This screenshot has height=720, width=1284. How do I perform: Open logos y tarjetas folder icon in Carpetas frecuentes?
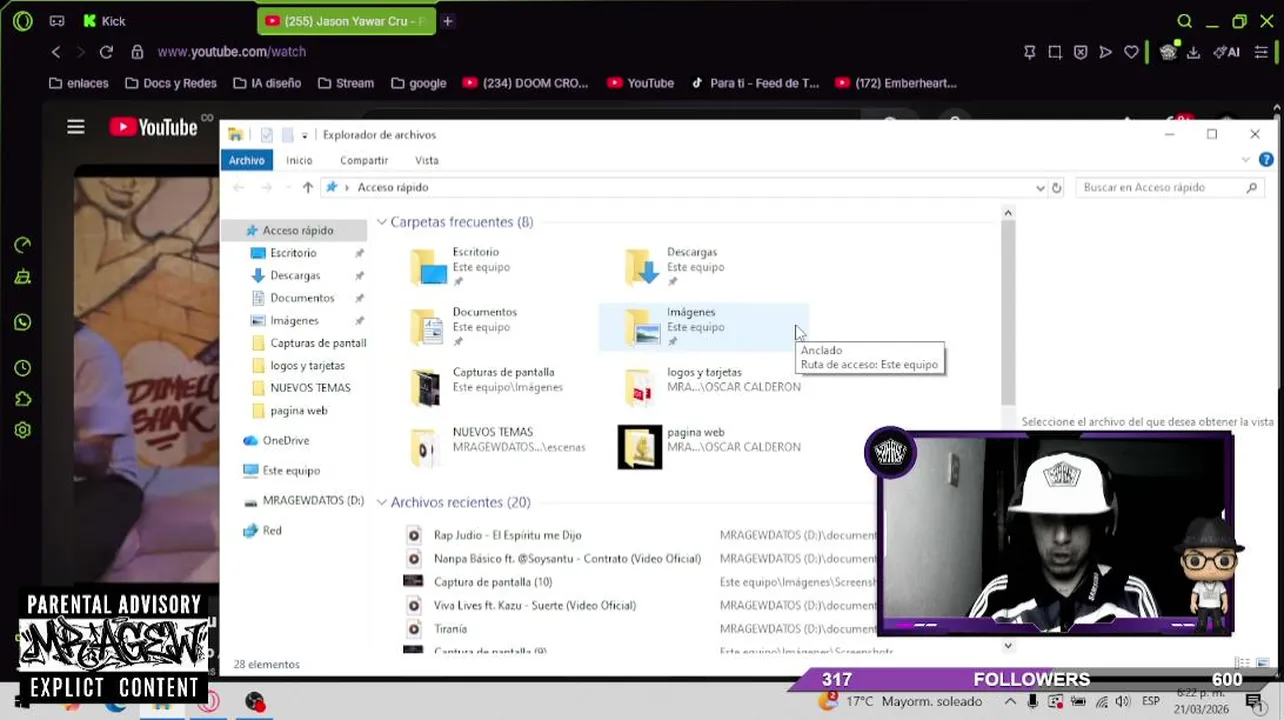tap(641, 387)
